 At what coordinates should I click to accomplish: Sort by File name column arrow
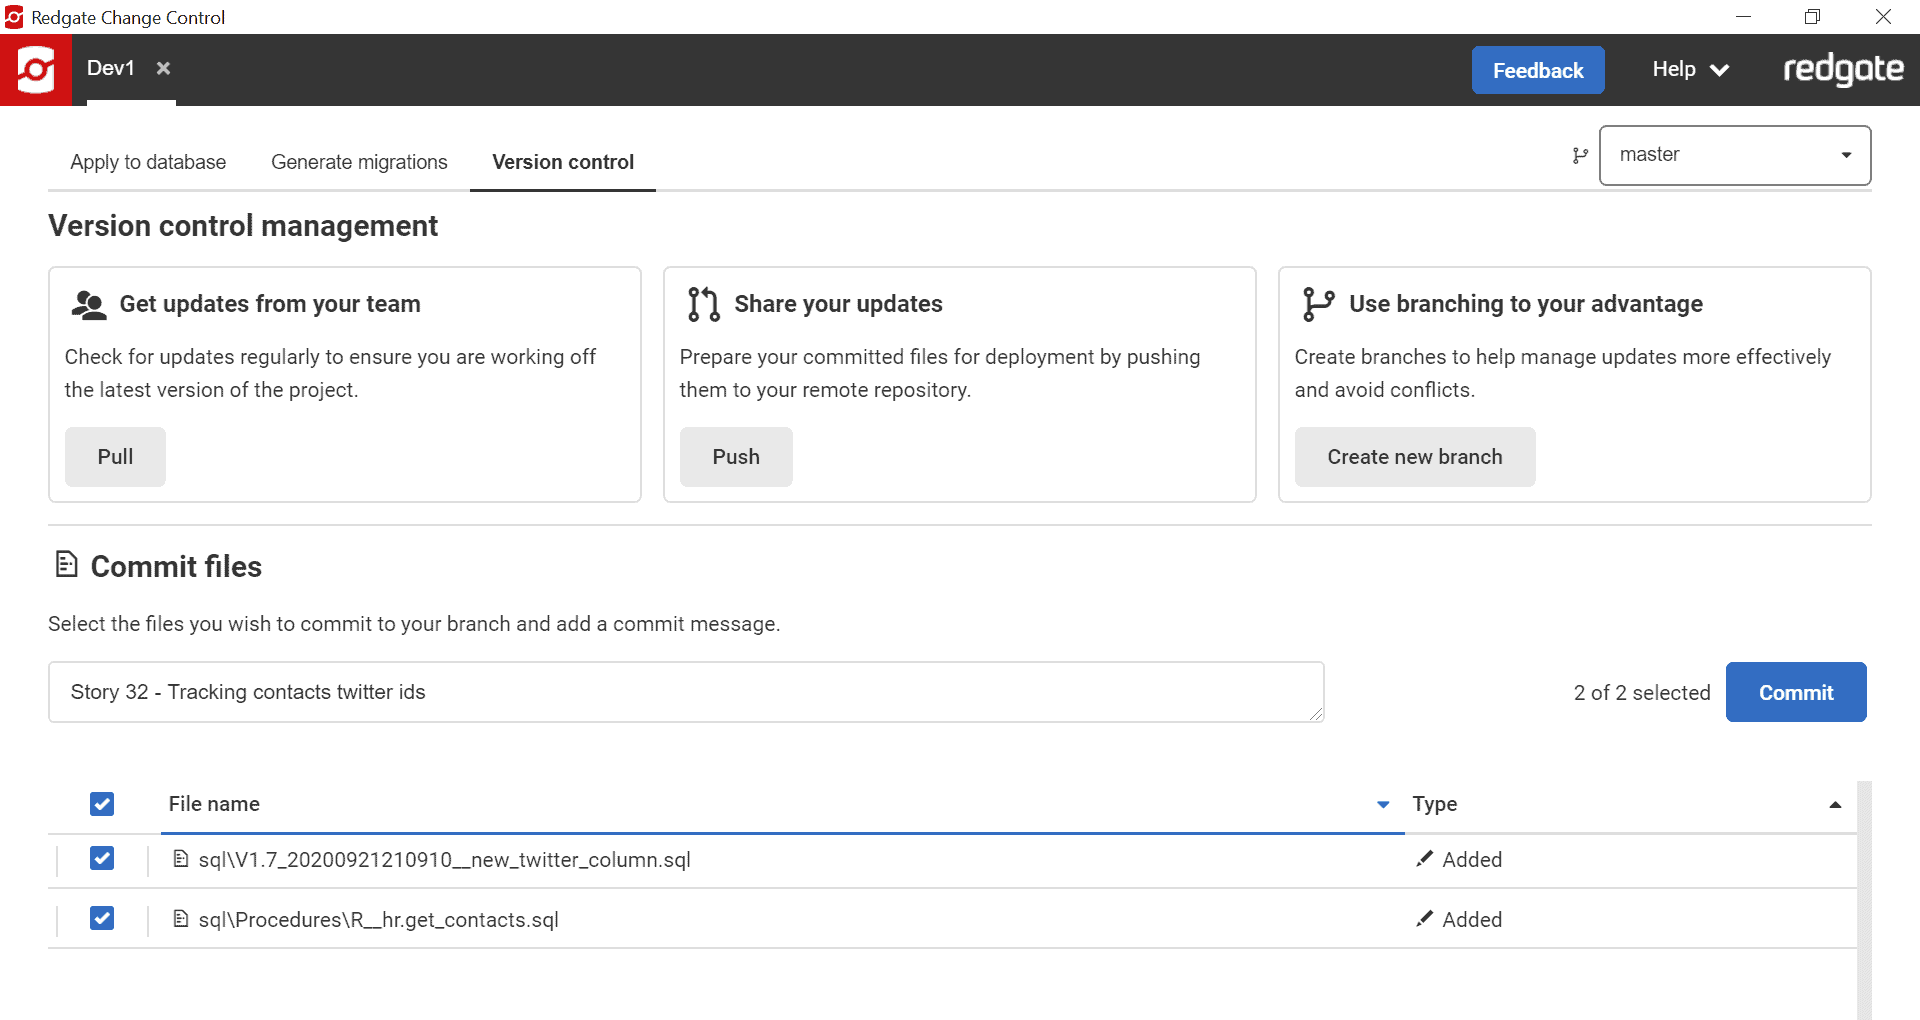pyautogui.click(x=1383, y=804)
